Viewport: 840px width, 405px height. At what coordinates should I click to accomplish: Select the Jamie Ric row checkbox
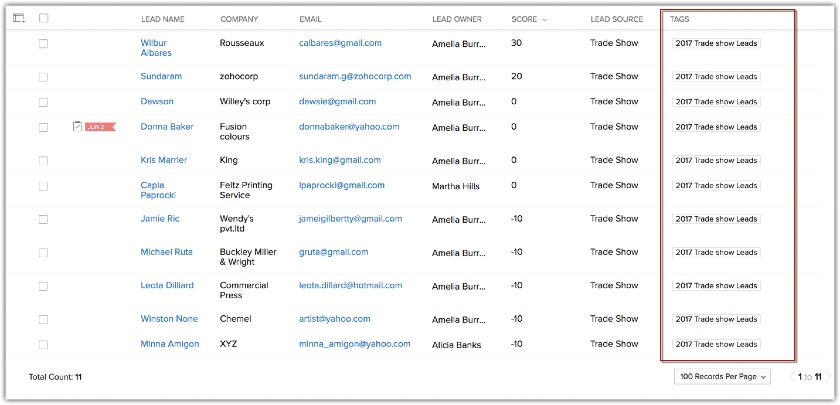43,219
